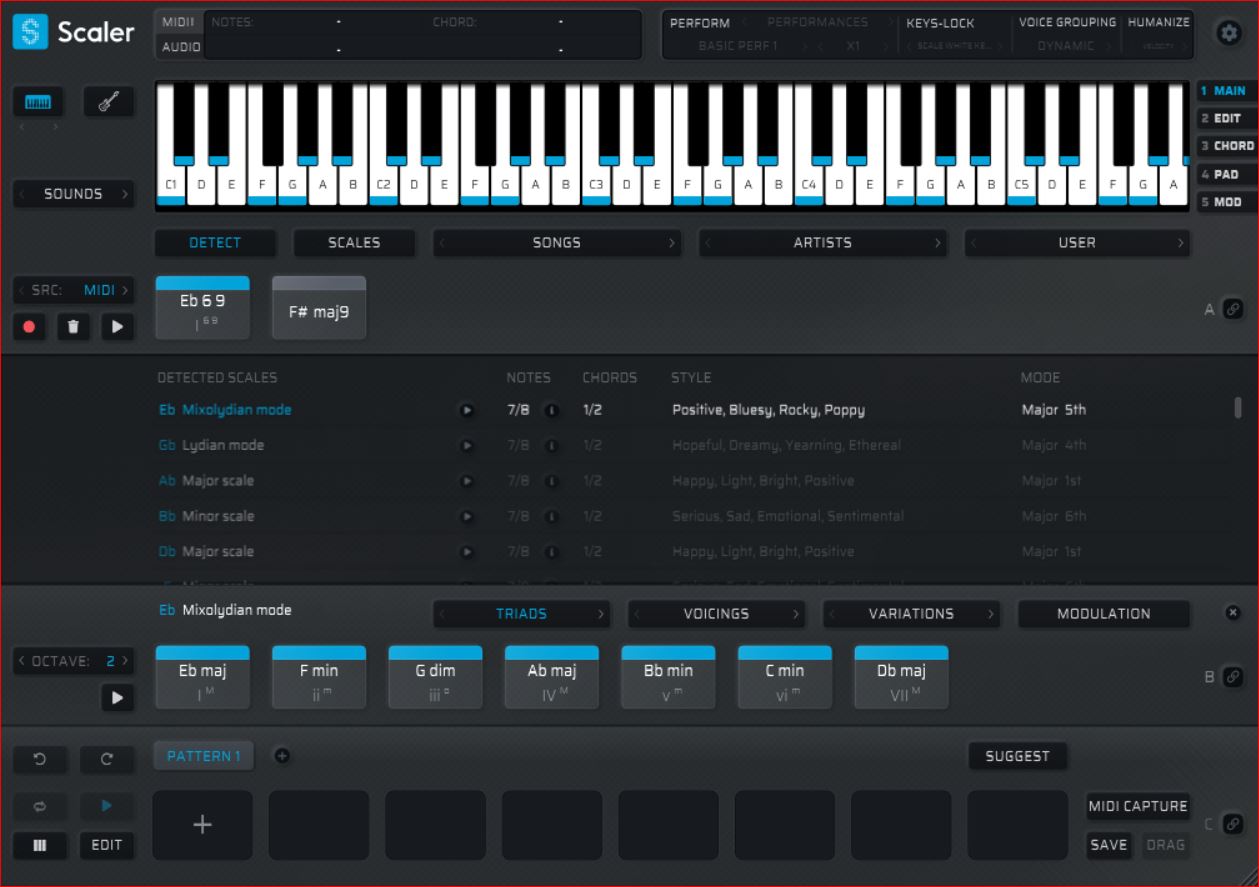The height and width of the screenshot is (887, 1259).
Task: Increase the OCTAVE value with right arrow
Action: point(126,661)
